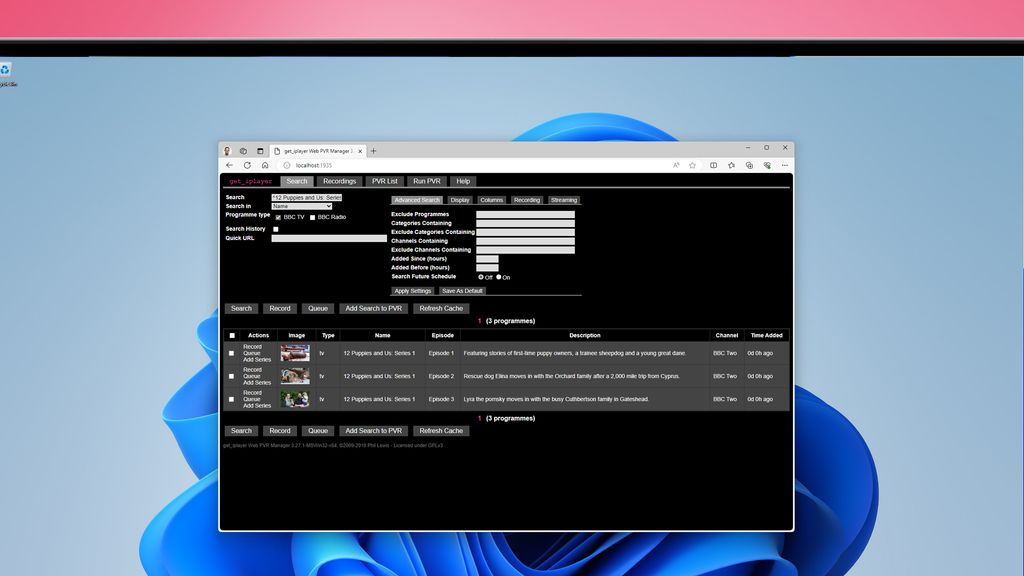Expand the Display options section
Screen dimensions: 1024x576
460,200
